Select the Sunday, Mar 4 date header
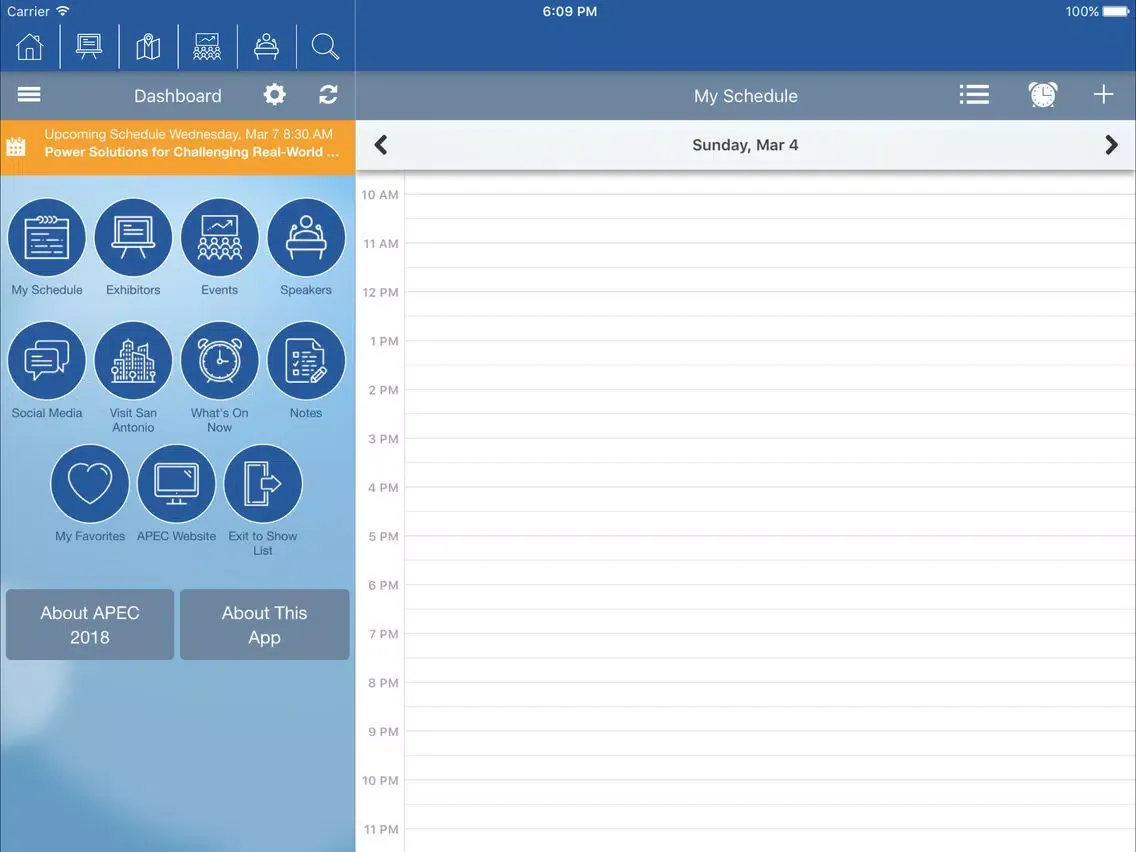The image size is (1136, 852). 745,145
